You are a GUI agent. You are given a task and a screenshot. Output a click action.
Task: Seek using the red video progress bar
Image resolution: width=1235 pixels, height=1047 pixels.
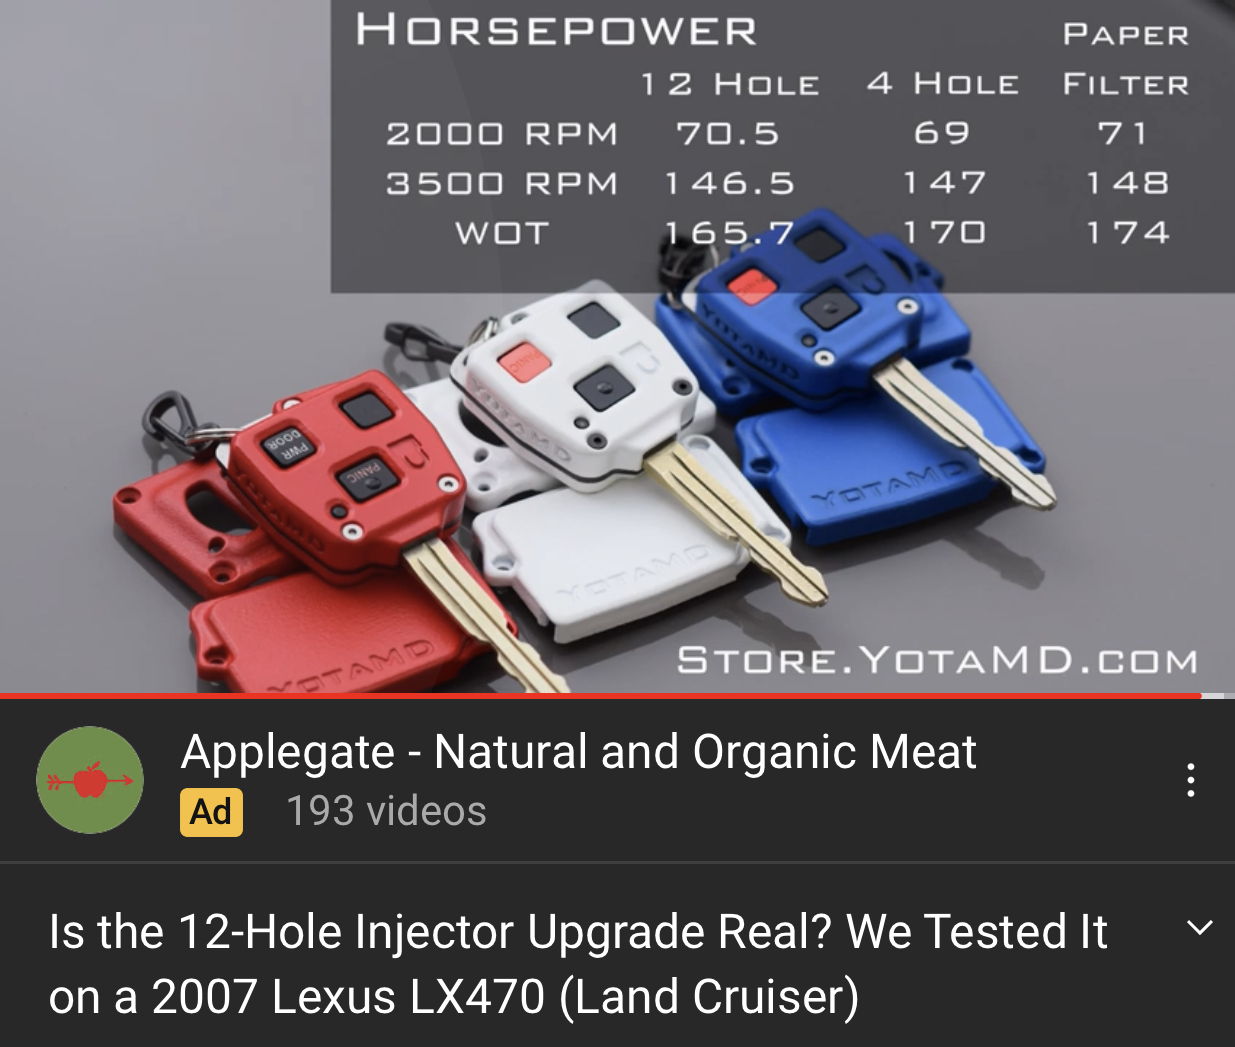coord(600,696)
